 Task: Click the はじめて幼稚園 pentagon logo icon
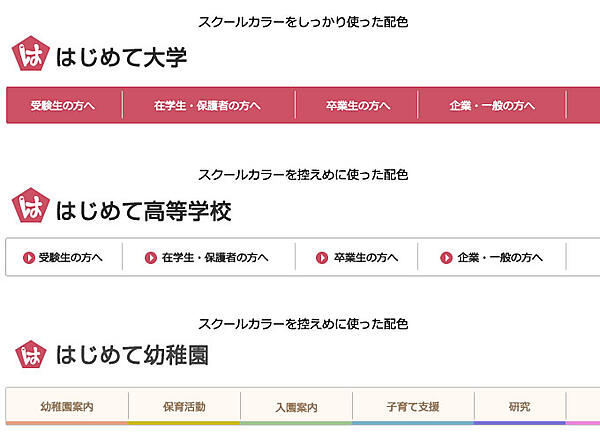30,353
